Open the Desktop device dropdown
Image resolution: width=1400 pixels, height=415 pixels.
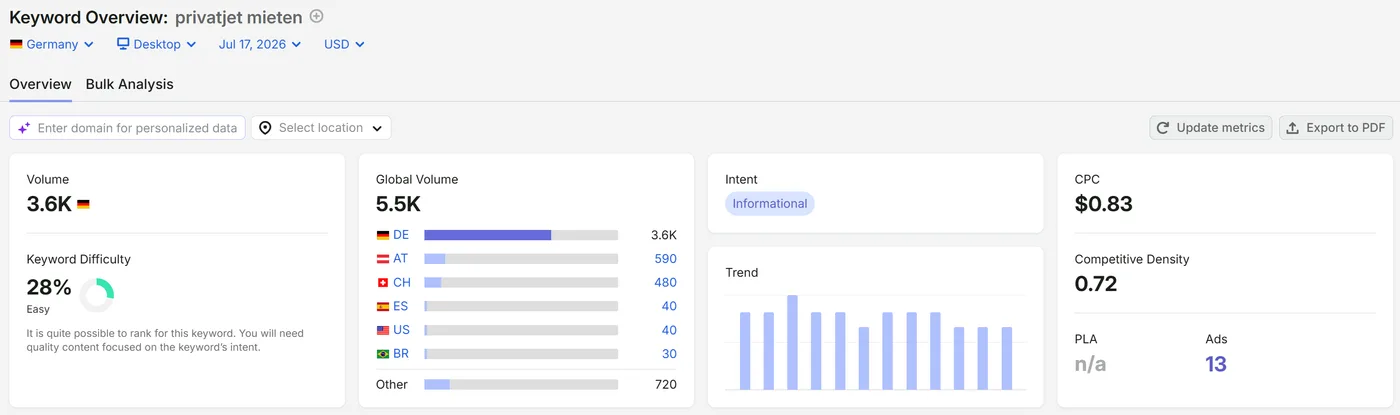click(x=157, y=44)
